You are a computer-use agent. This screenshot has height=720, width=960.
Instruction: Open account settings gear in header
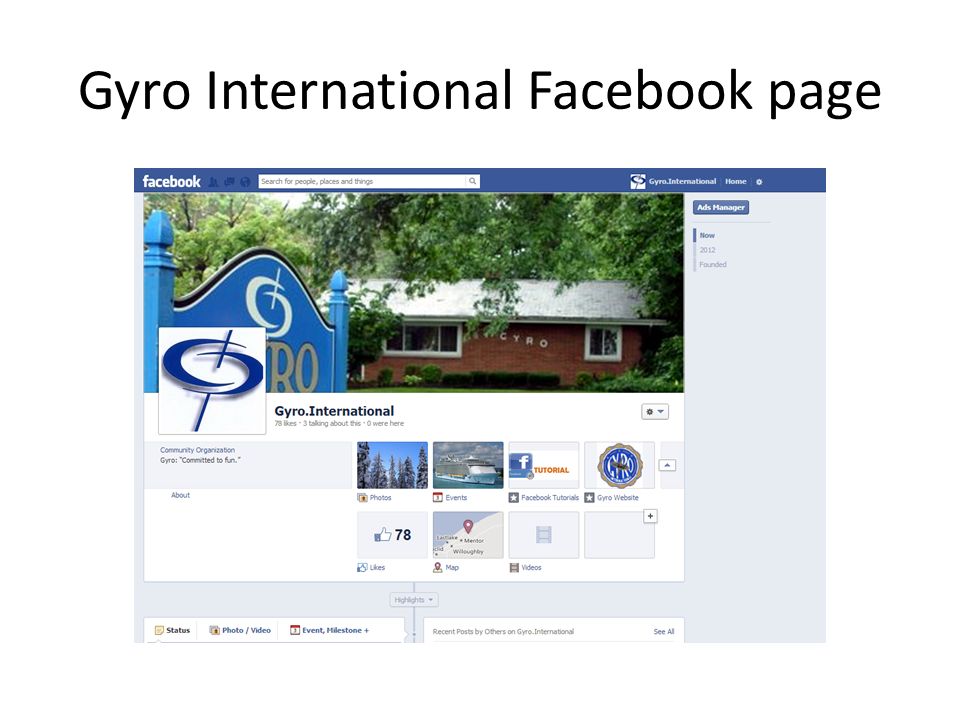pos(759,182)
